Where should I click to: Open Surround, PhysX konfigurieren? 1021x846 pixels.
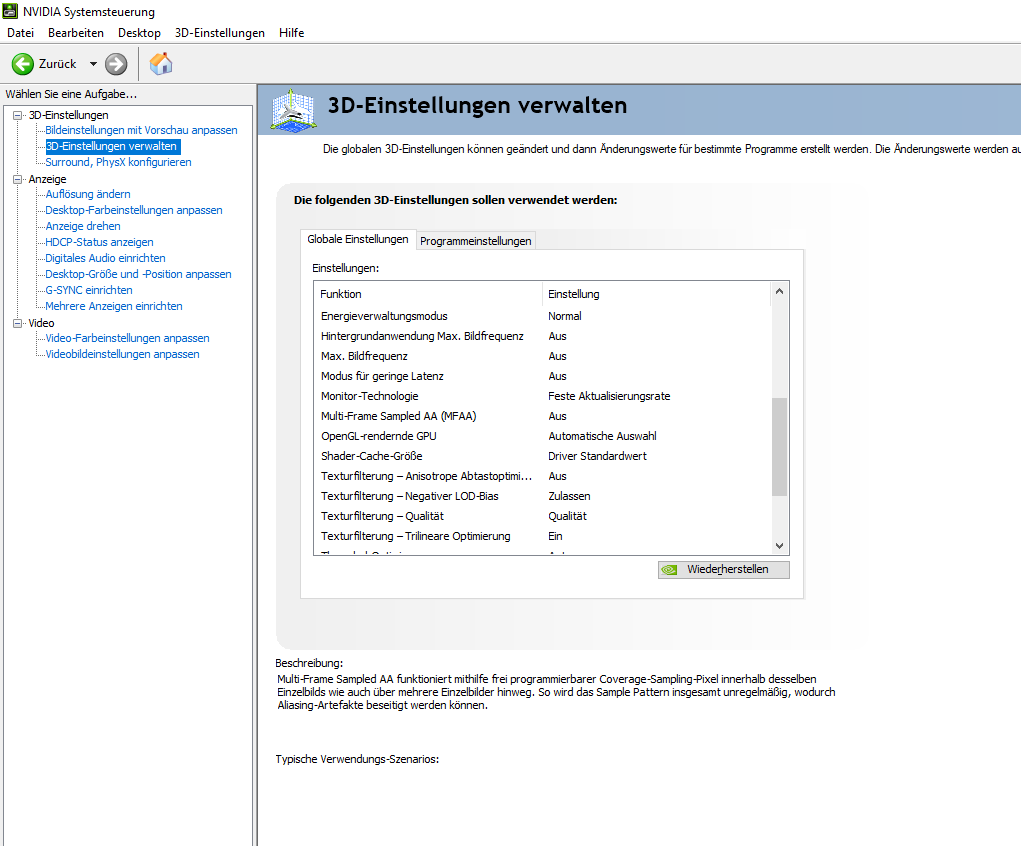coord(119,162)
